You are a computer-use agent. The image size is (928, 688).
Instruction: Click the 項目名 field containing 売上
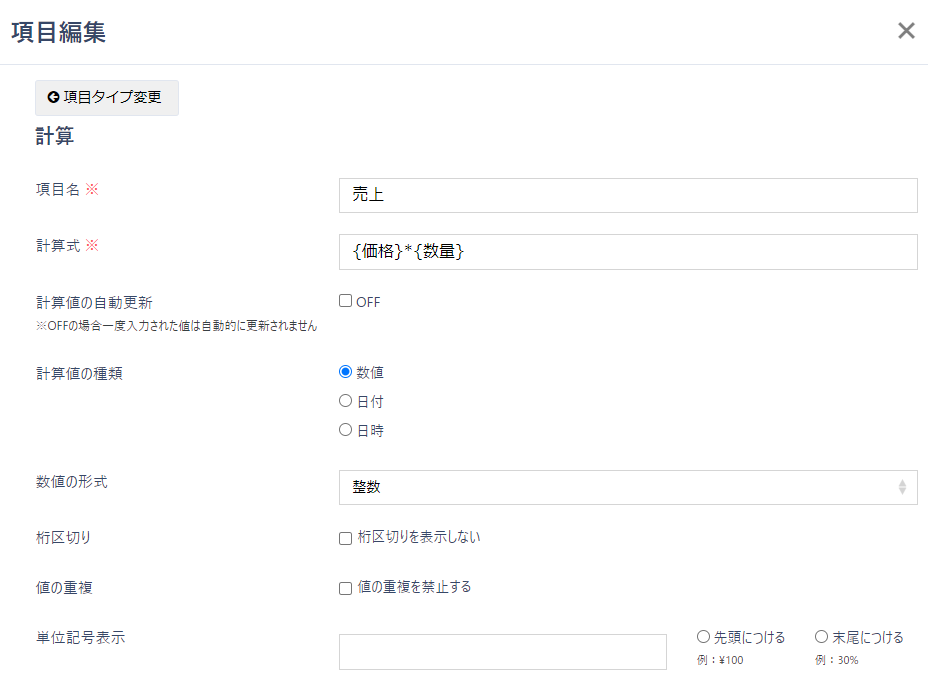pyautogui.click(x=628, y=195)
